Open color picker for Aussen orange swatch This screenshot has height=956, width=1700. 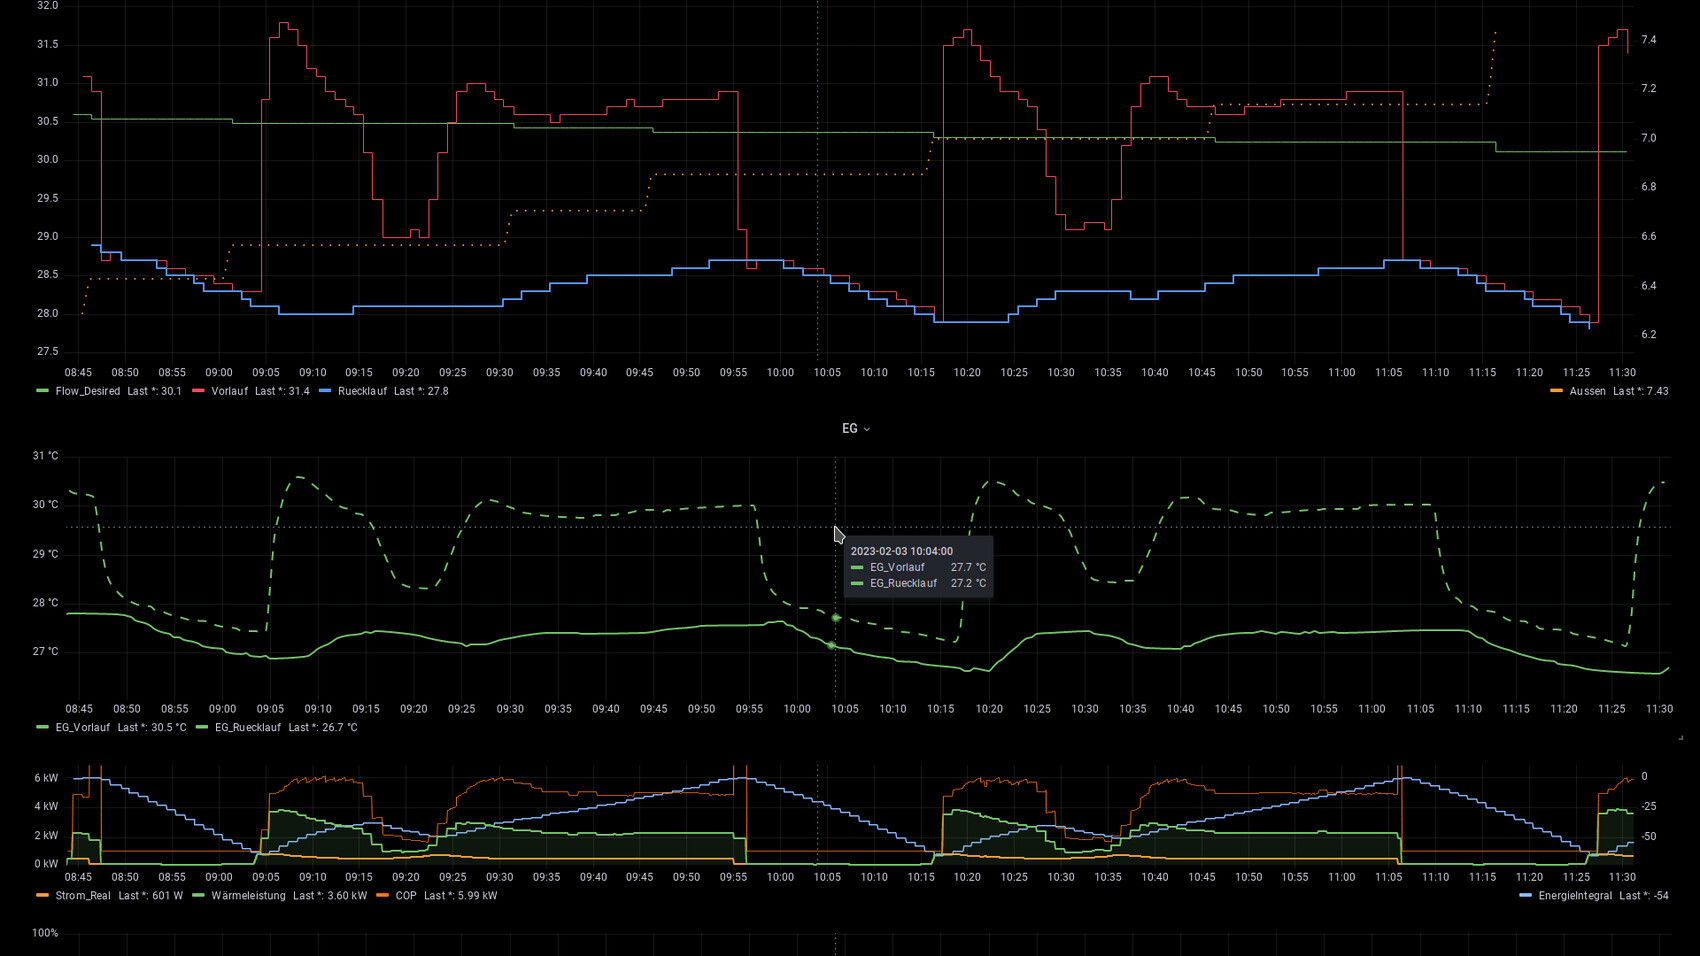(1556, 391)
